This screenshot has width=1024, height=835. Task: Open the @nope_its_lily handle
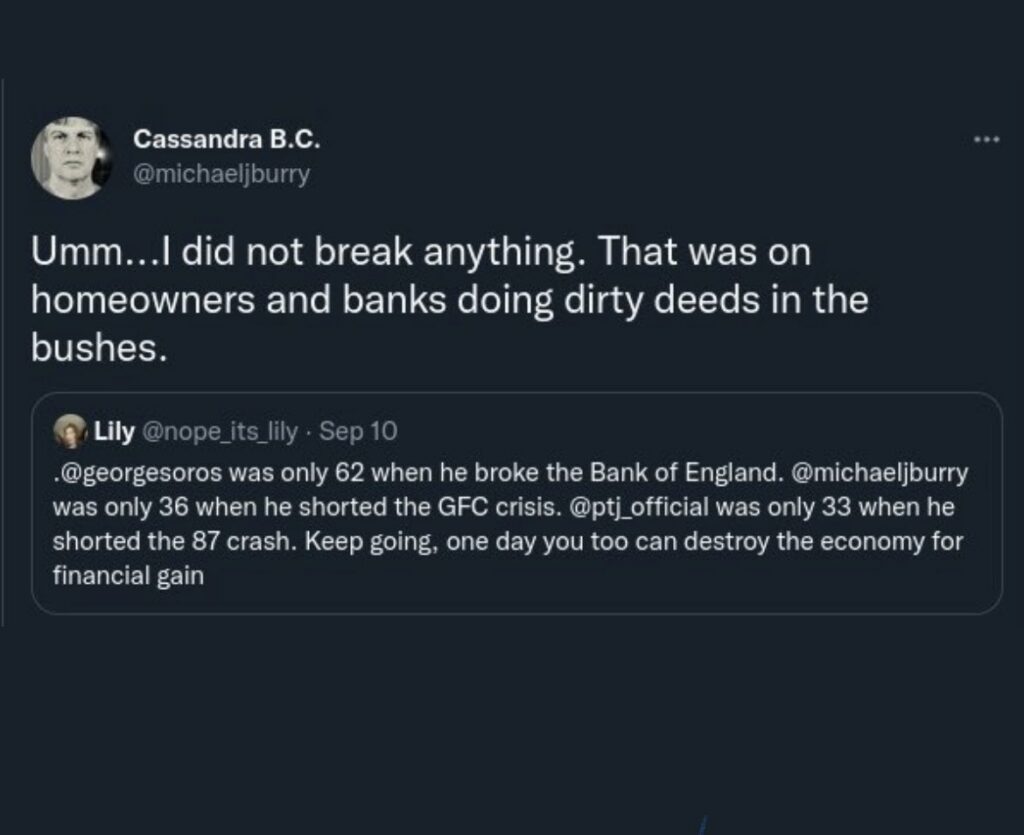224,431
